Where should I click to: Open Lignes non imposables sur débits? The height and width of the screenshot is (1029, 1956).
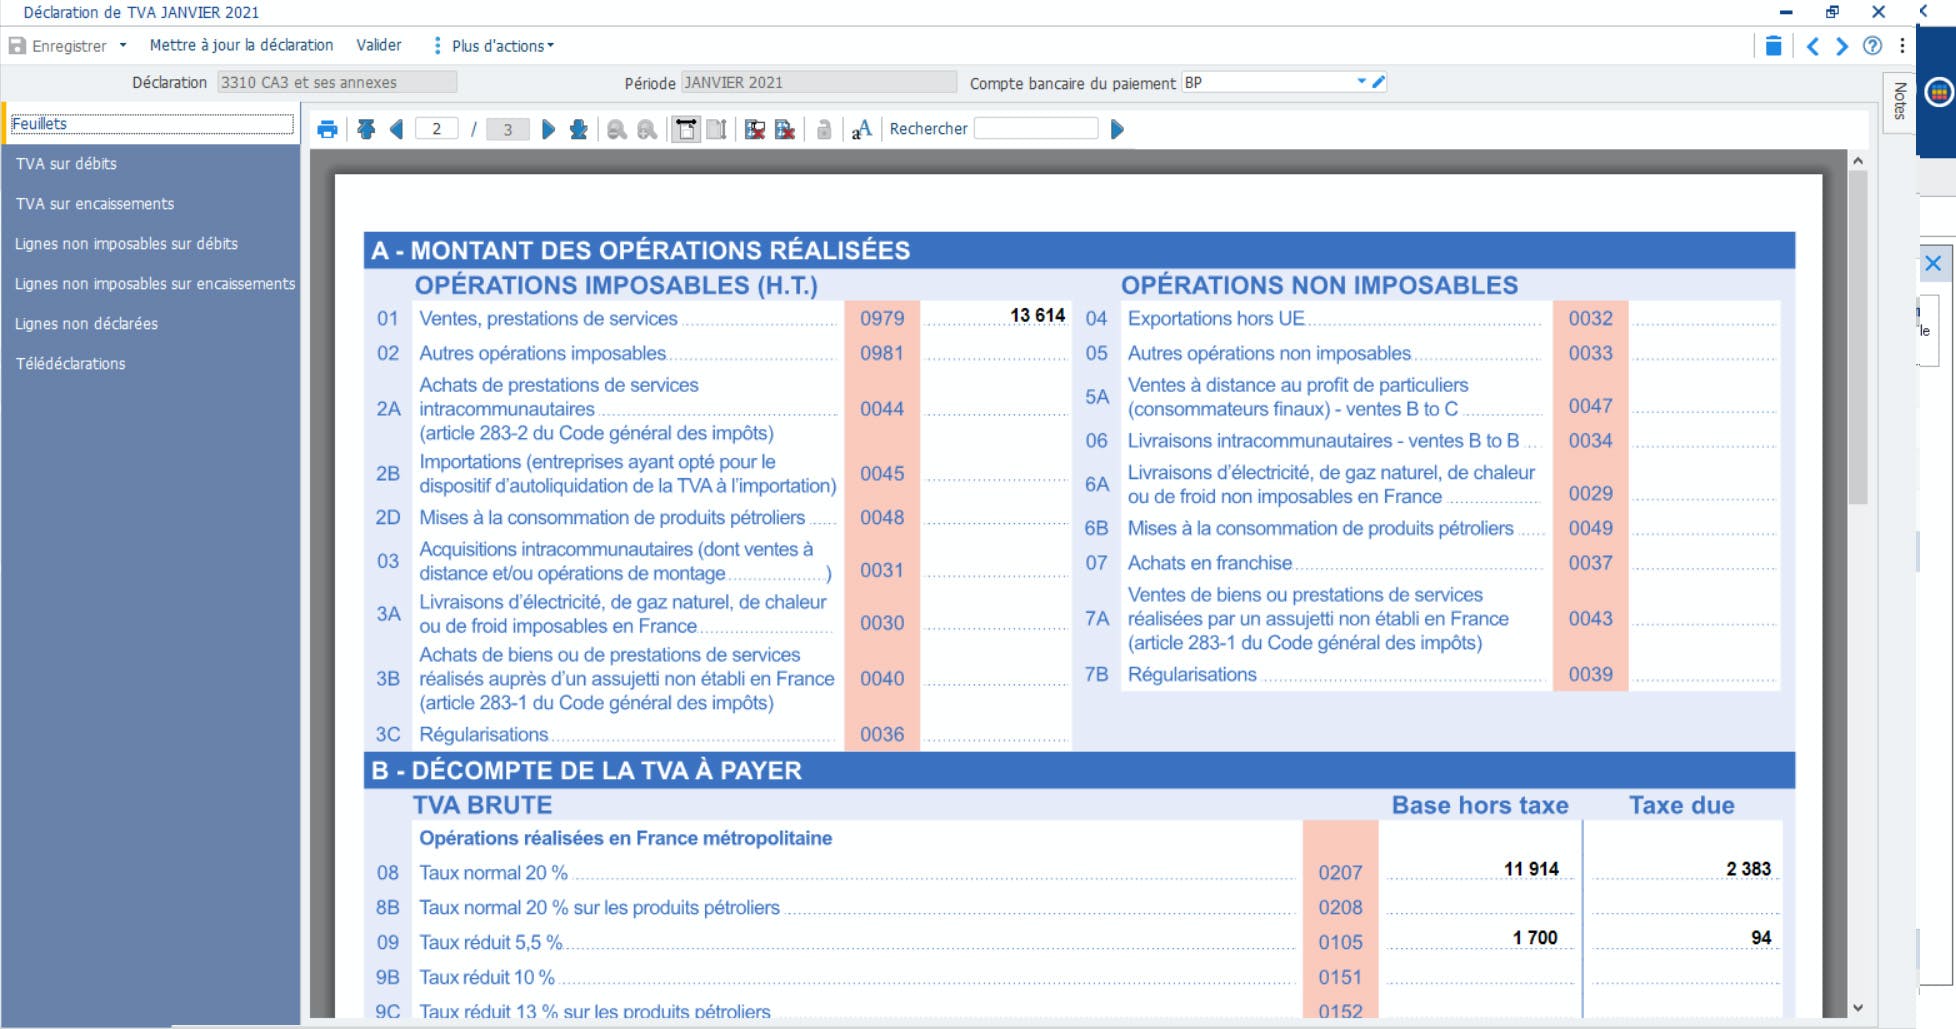pos(126,243)
